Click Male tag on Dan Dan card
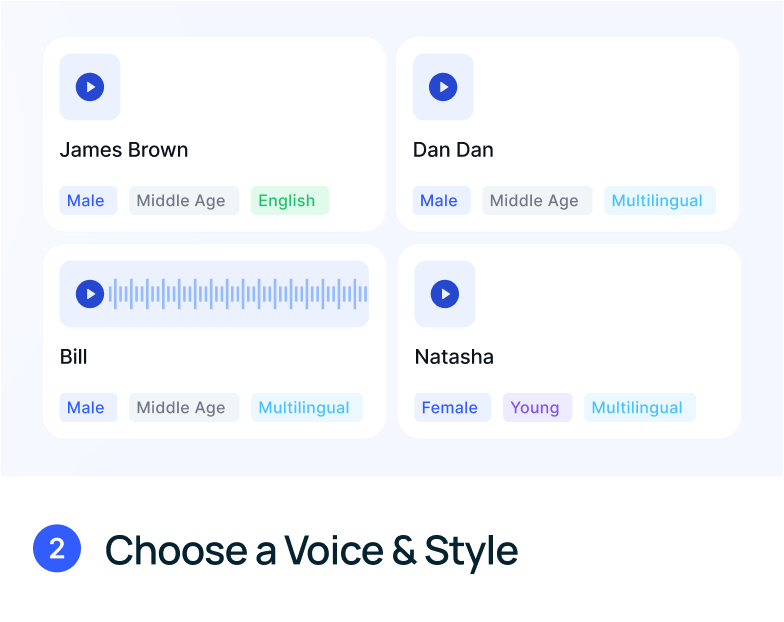The image size is (784, 622). [x=439, y=201]
